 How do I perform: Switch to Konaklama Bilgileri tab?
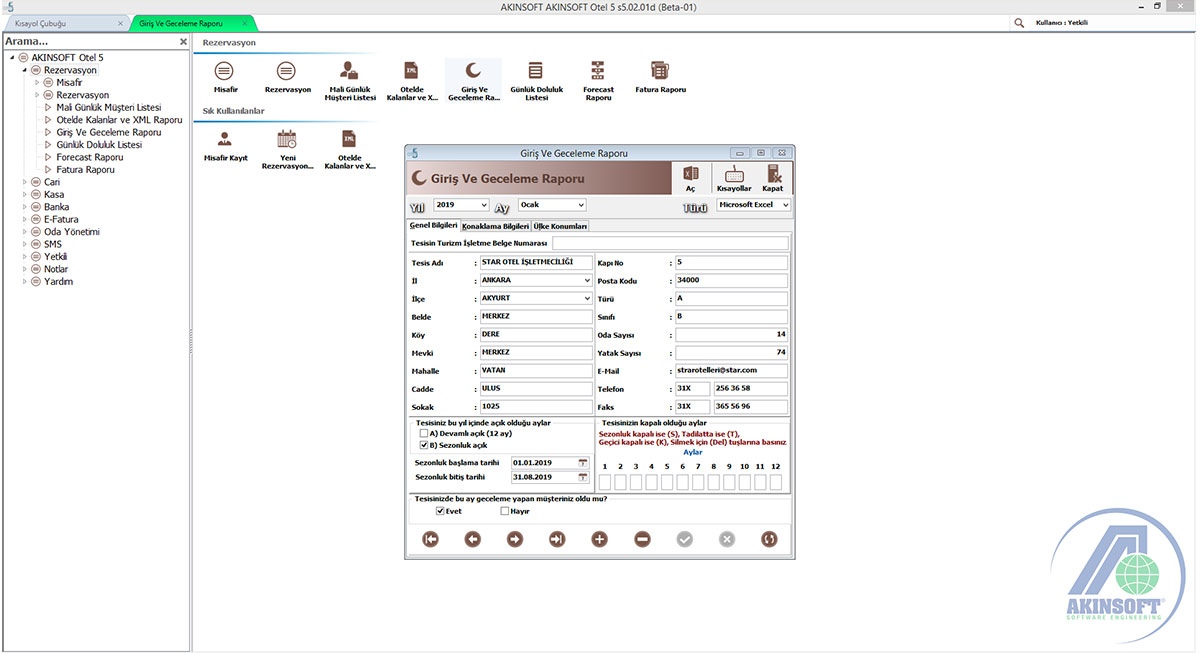tap(495, 226)
